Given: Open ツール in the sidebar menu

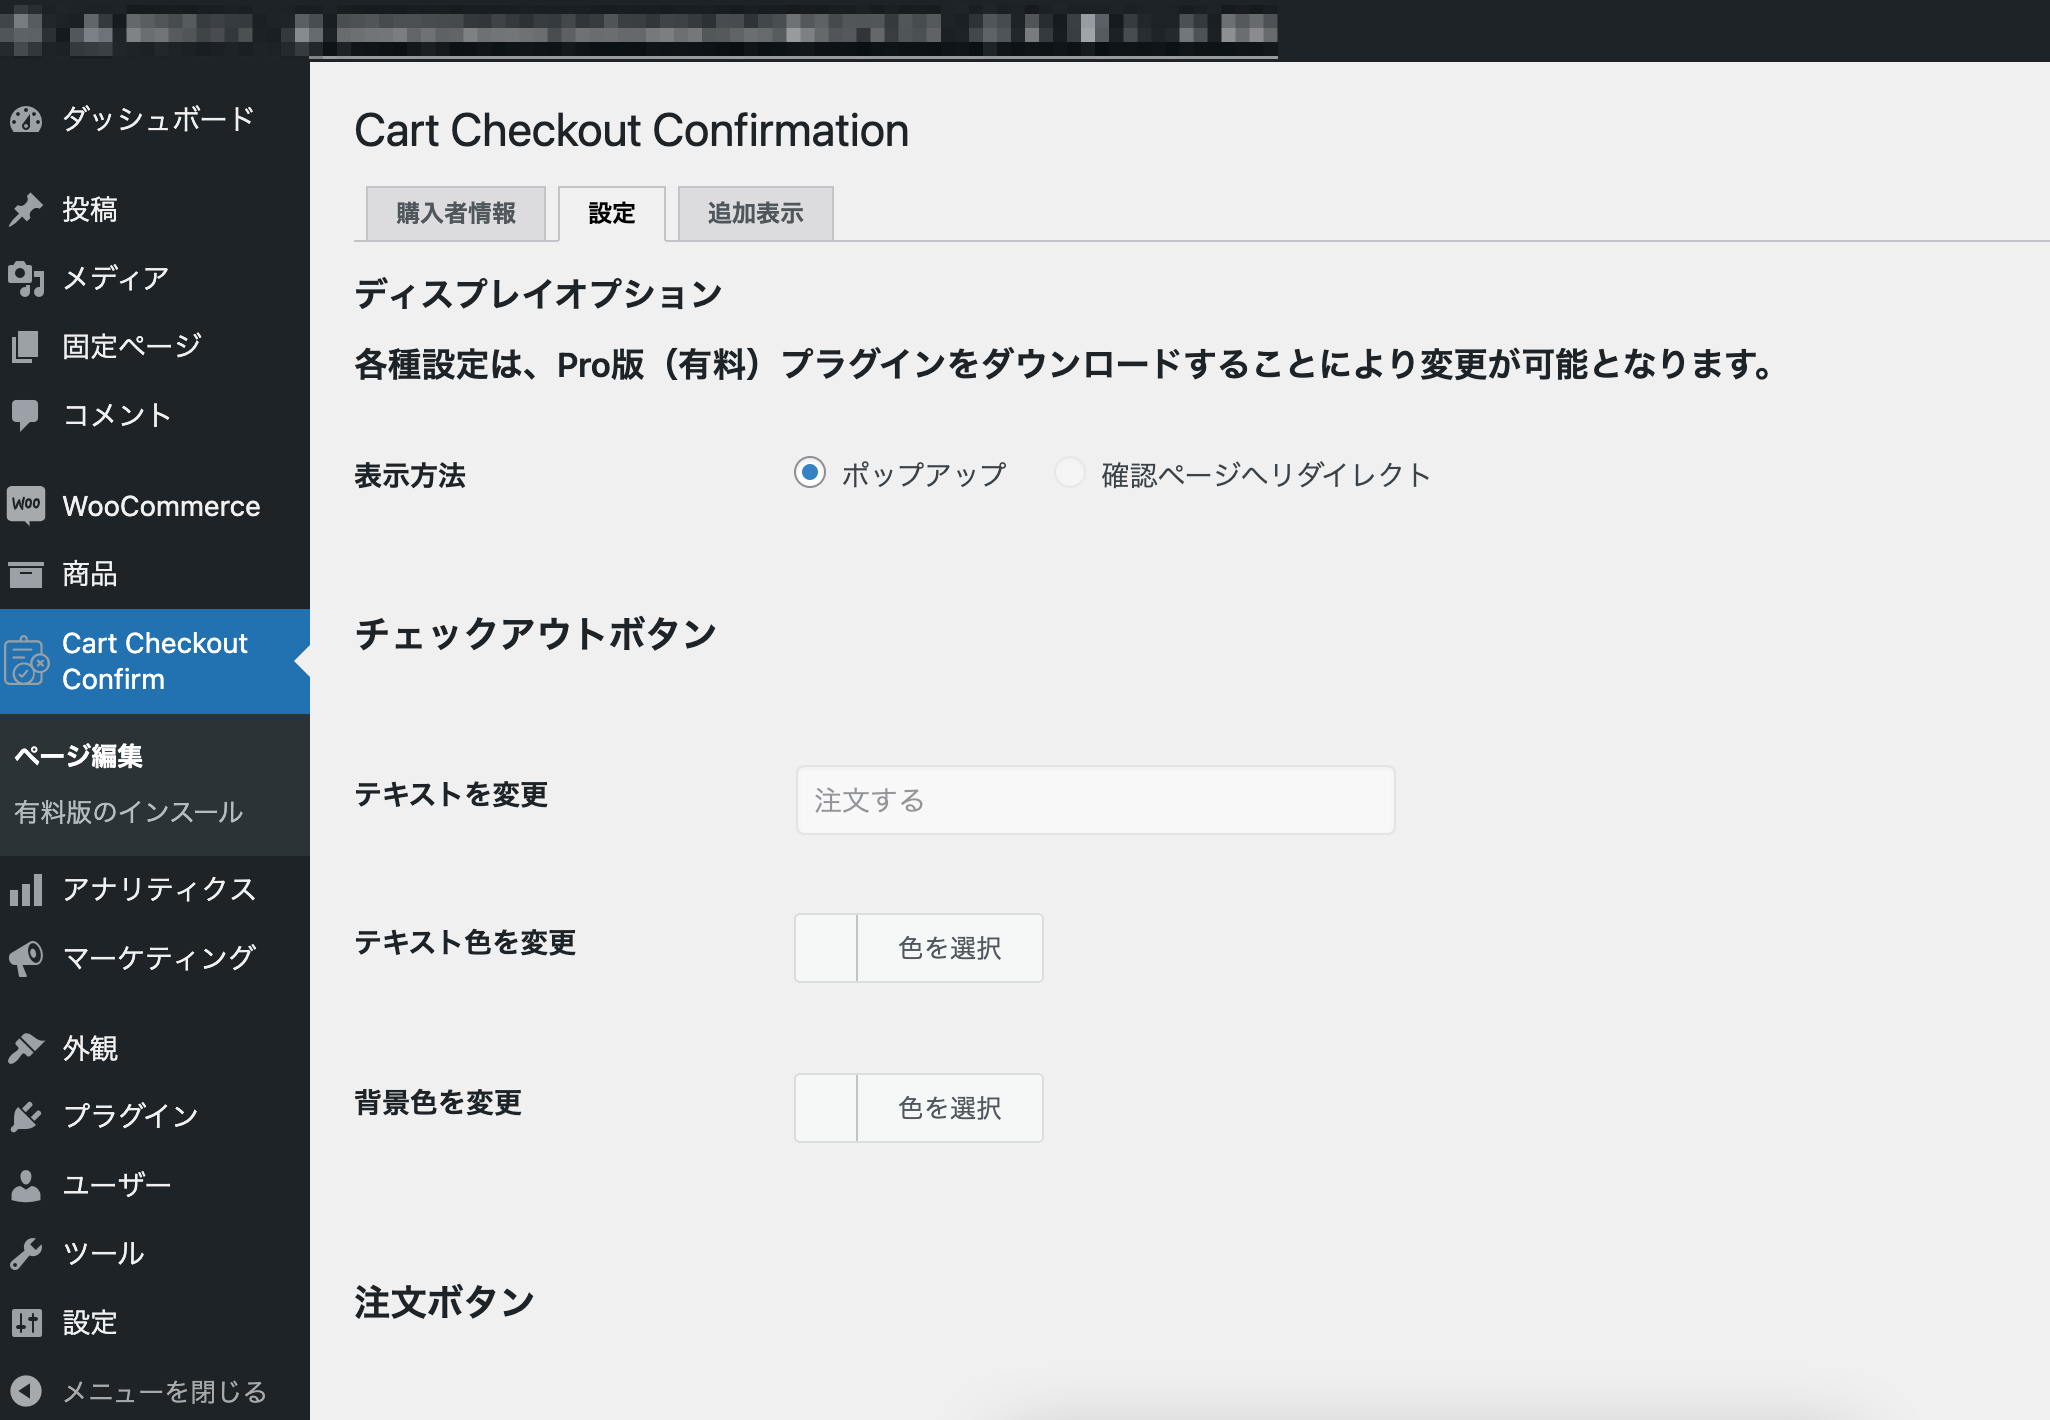Looking at the screenshot, I should (x=155, y=1253).
